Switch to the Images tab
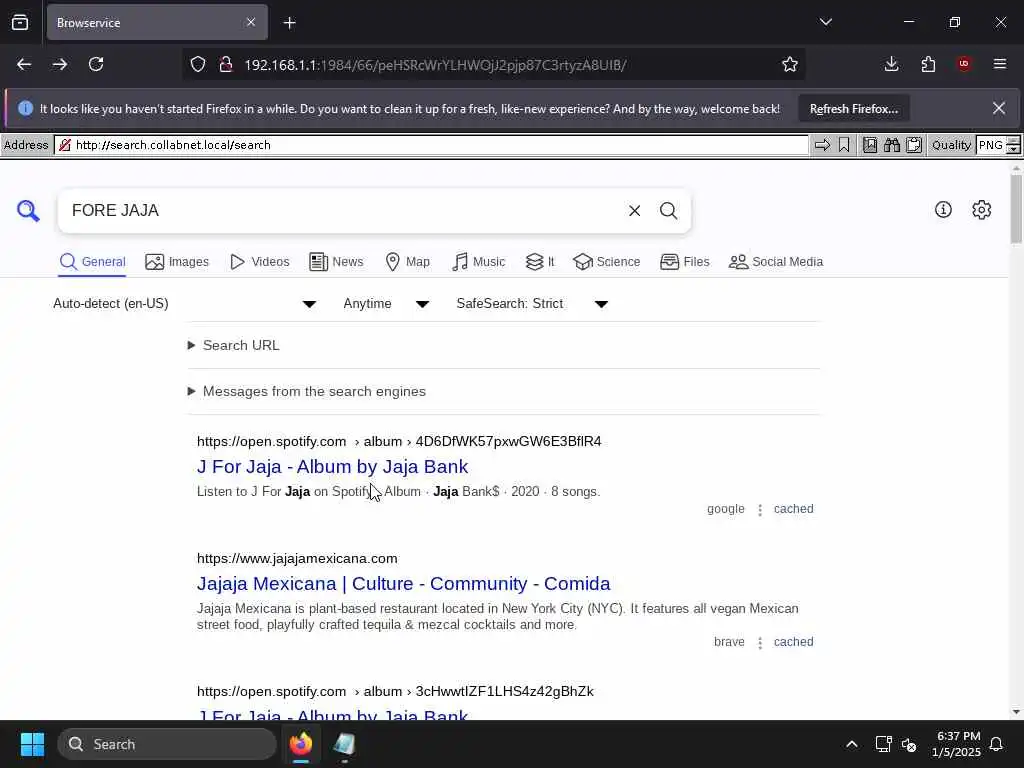This screenshot has width=1024, height=768. tap(177, 262)
